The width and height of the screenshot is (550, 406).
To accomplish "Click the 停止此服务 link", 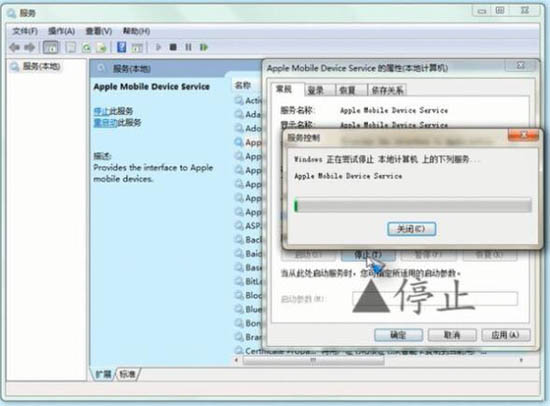I will pyautogui.click(x=113, y=111).
